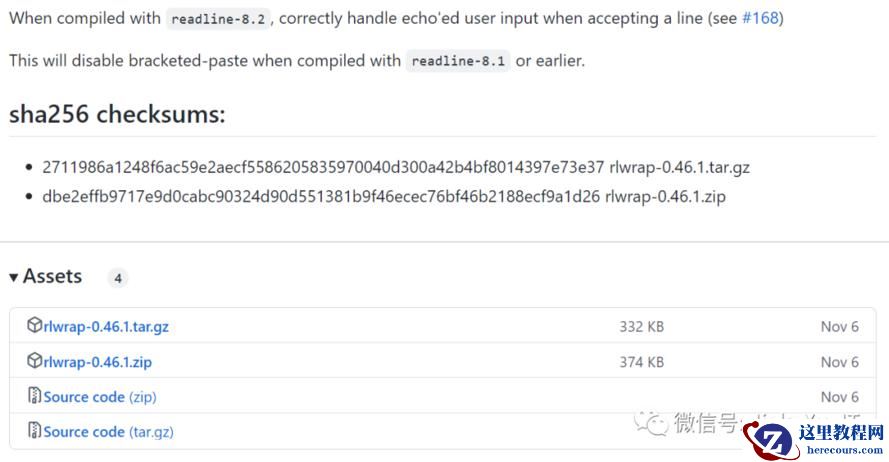Click the sha256 checksums heading

point(117,114)
